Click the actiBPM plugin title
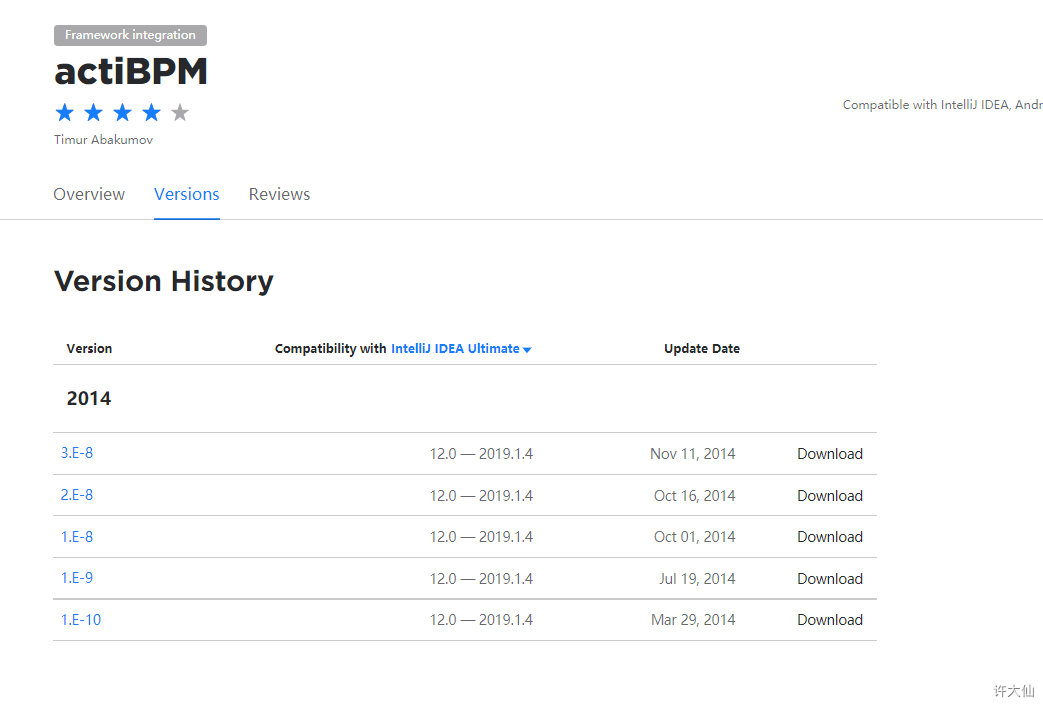The width and height of the screenshot is (1043, 707). [x=131, y=71]
